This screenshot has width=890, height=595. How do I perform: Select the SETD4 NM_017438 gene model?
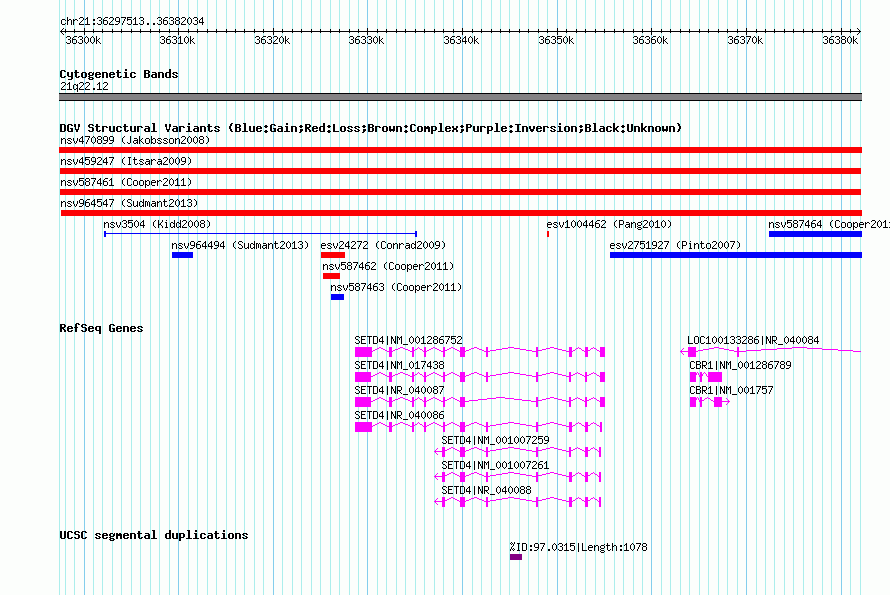[x=480, y=377]
